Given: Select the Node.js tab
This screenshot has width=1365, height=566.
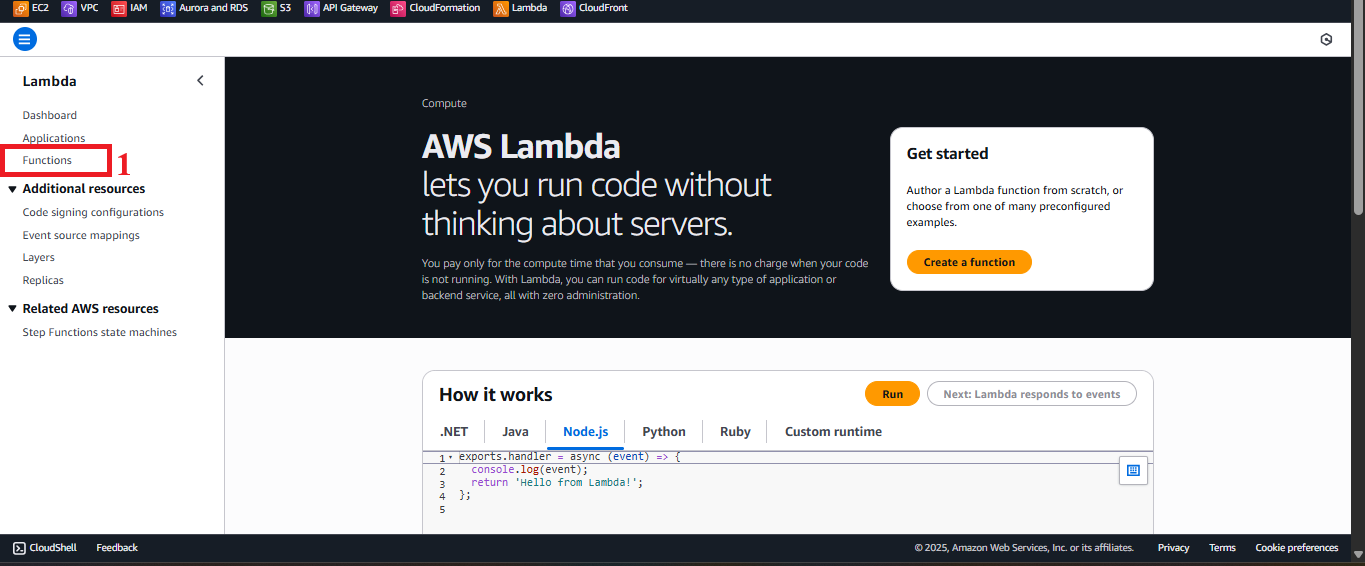Looking at the screenshot, I should pos(585,432).
